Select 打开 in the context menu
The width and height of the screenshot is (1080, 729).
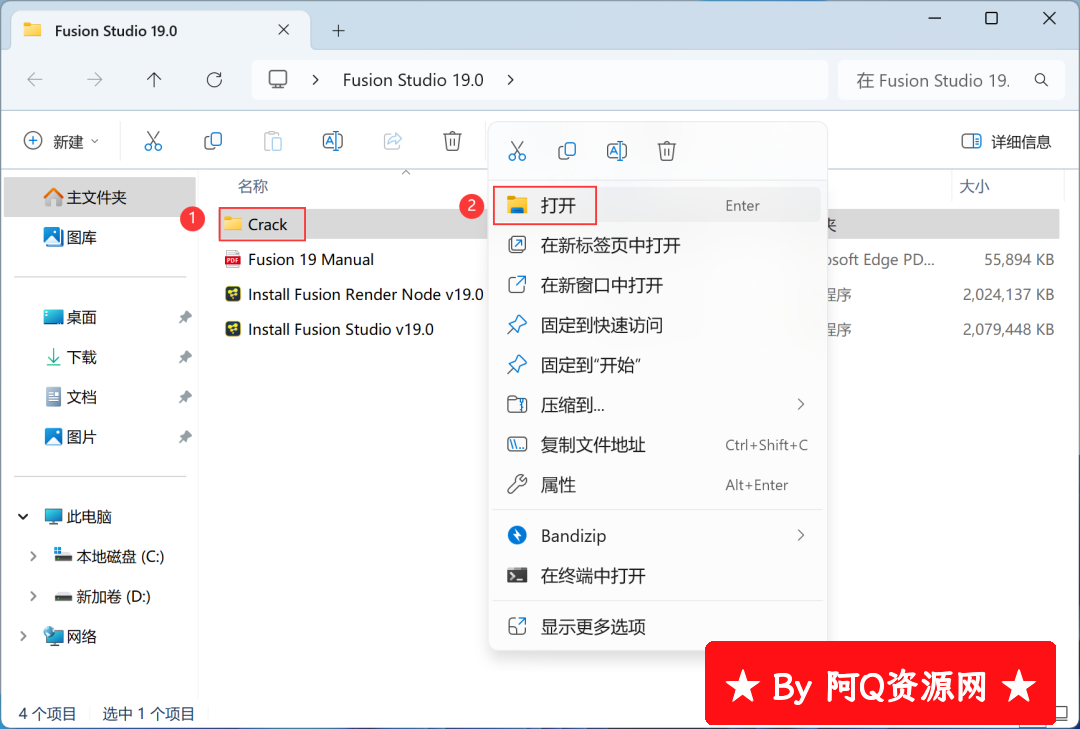click(657, 205)
